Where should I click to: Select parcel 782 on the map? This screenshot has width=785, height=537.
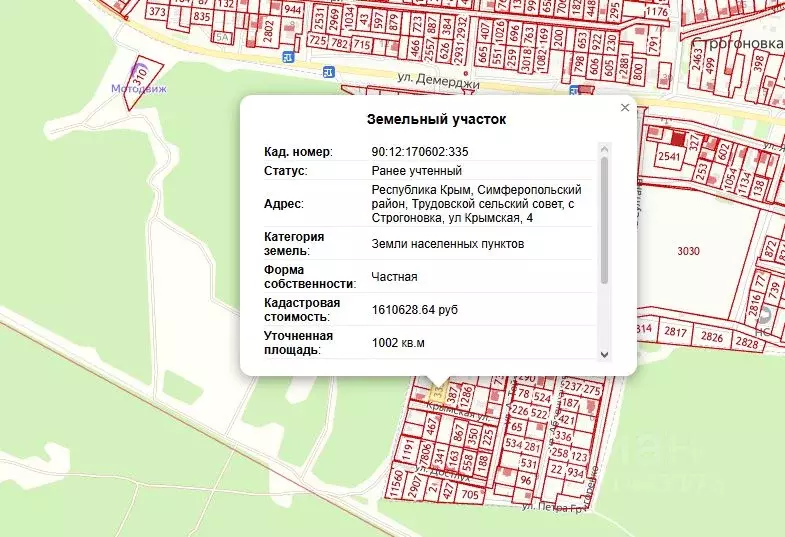coord(340,43)
